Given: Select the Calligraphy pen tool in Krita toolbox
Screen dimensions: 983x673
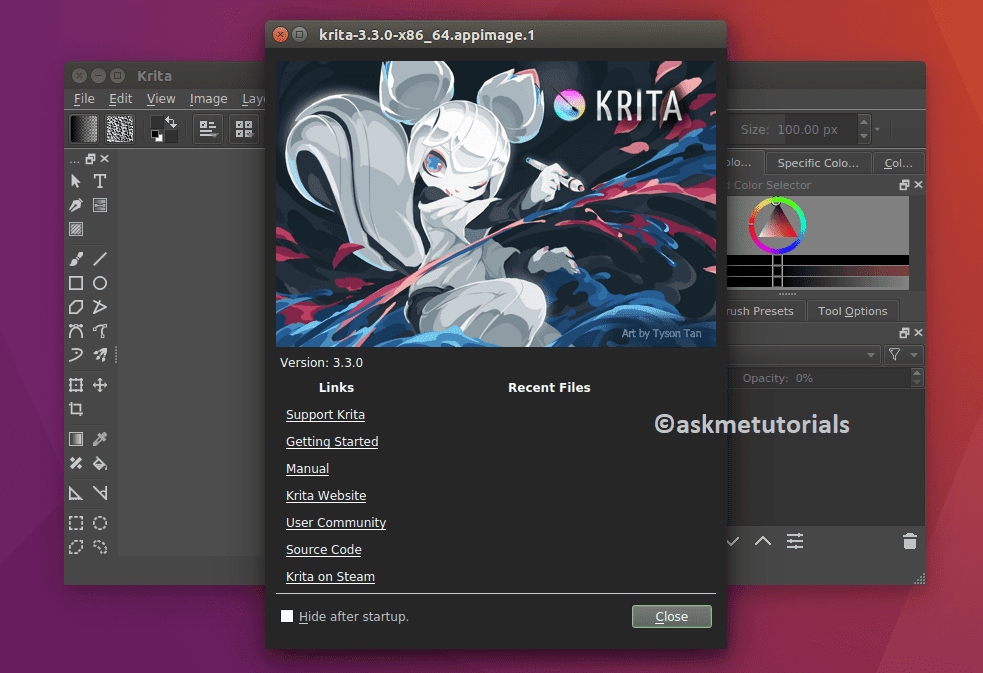Looking at the screenshot, I should (76, 205).
